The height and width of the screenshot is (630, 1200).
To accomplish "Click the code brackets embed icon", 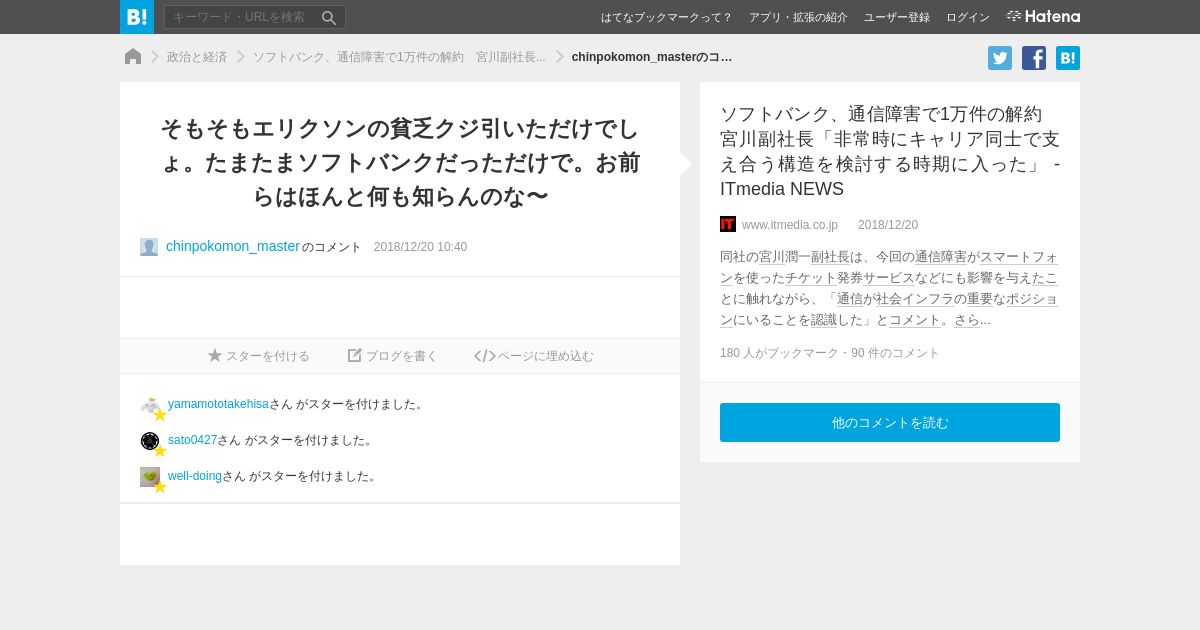I will [485, 356].
